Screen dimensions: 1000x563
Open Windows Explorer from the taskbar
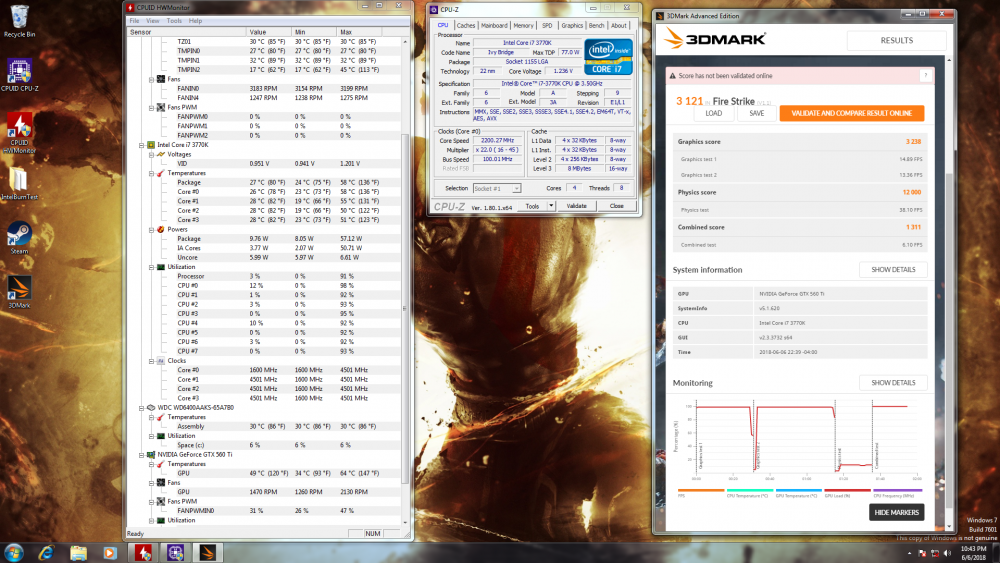tap(78, 553)
